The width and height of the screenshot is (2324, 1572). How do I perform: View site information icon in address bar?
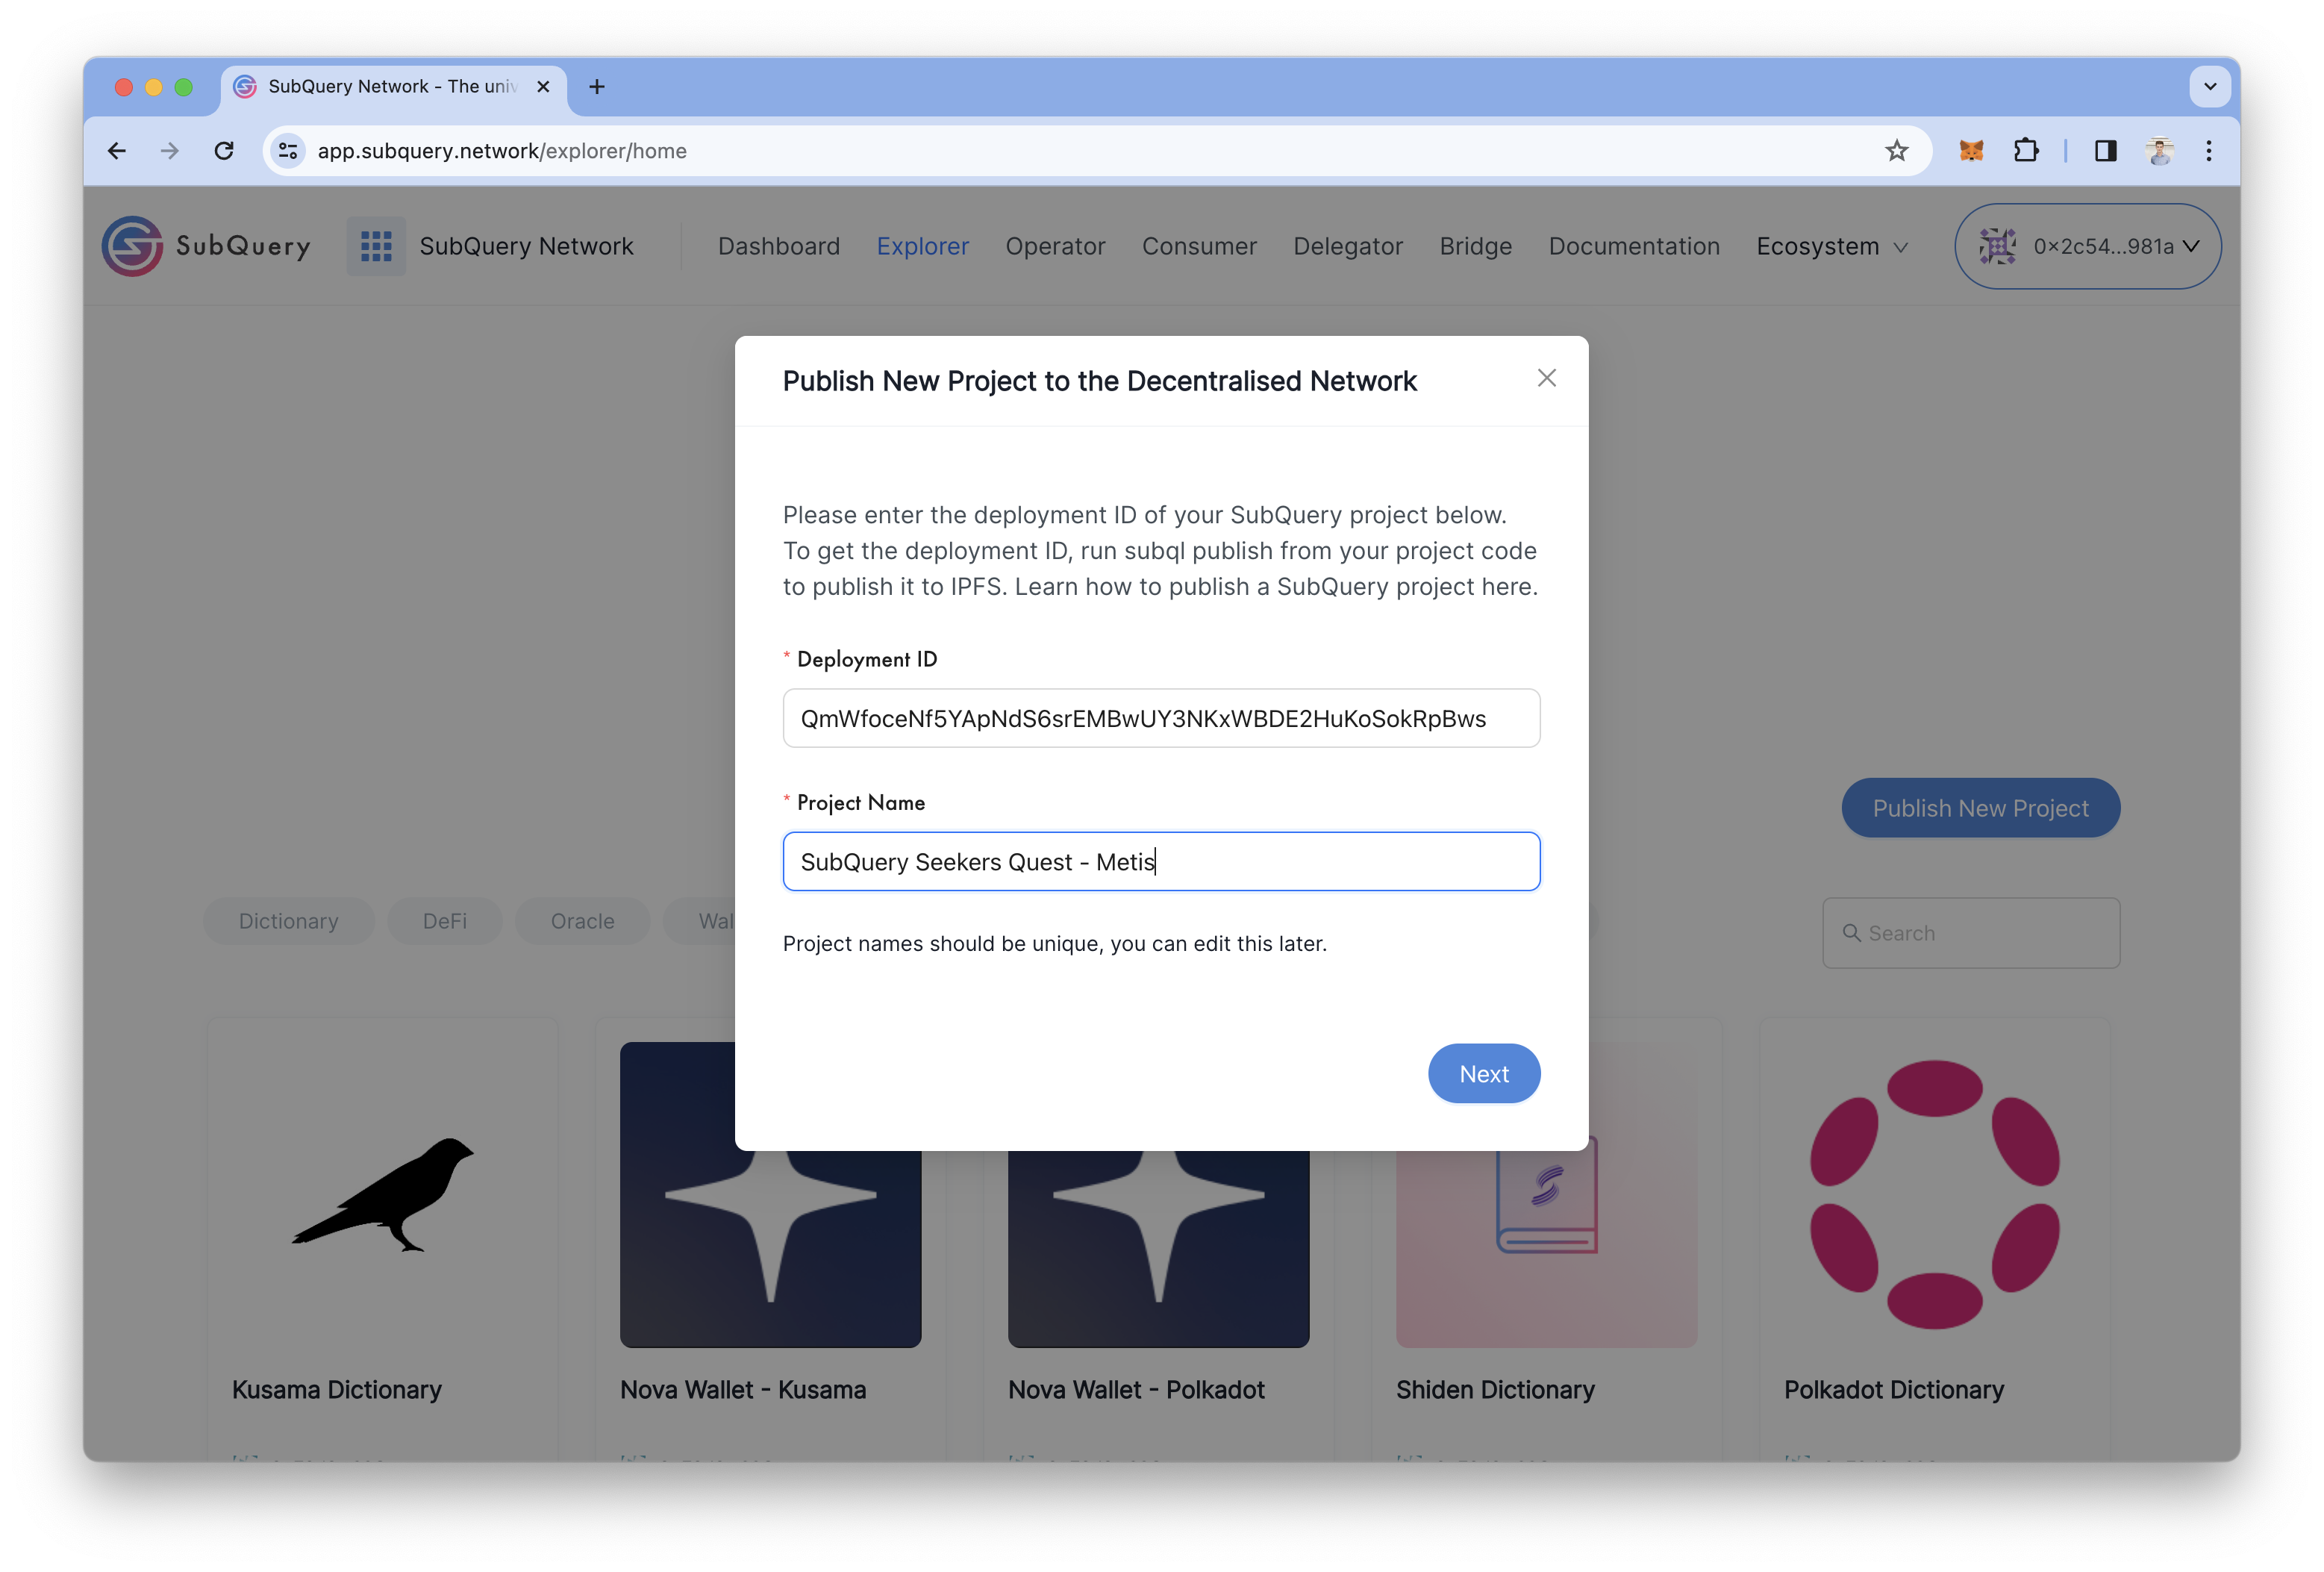coord(288,151)
